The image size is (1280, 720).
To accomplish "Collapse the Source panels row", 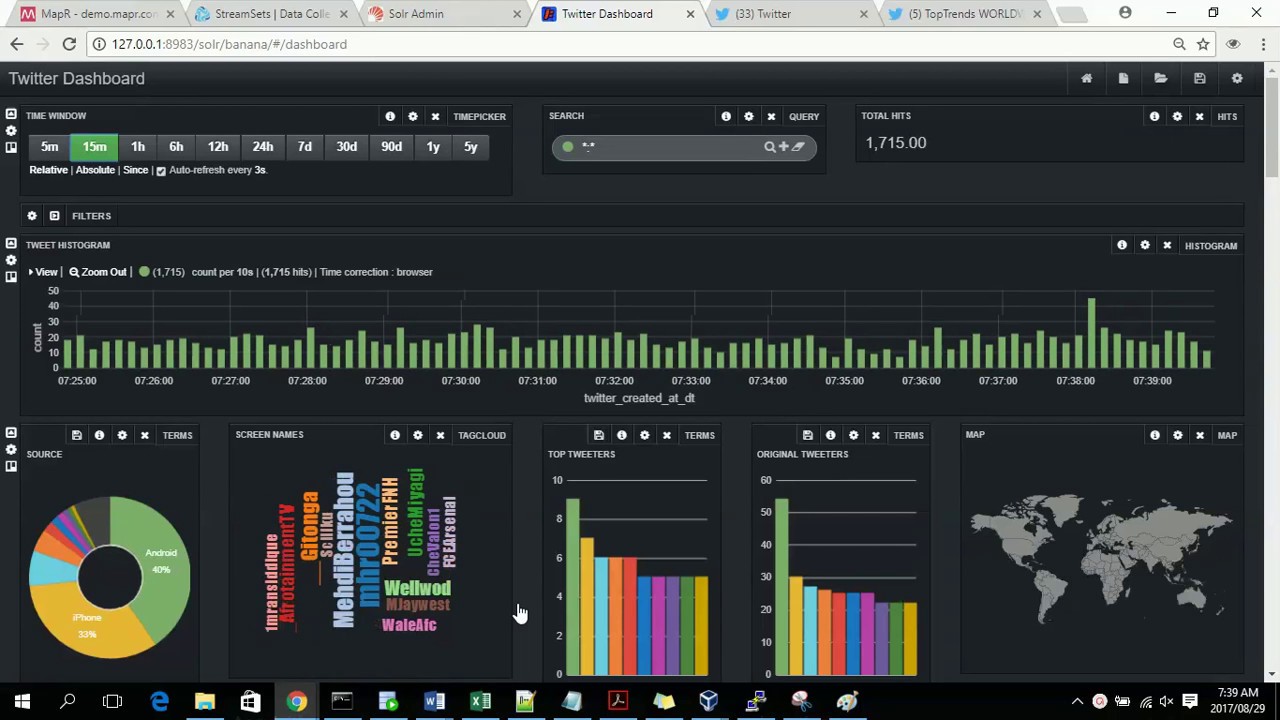I will coord(11,432).
